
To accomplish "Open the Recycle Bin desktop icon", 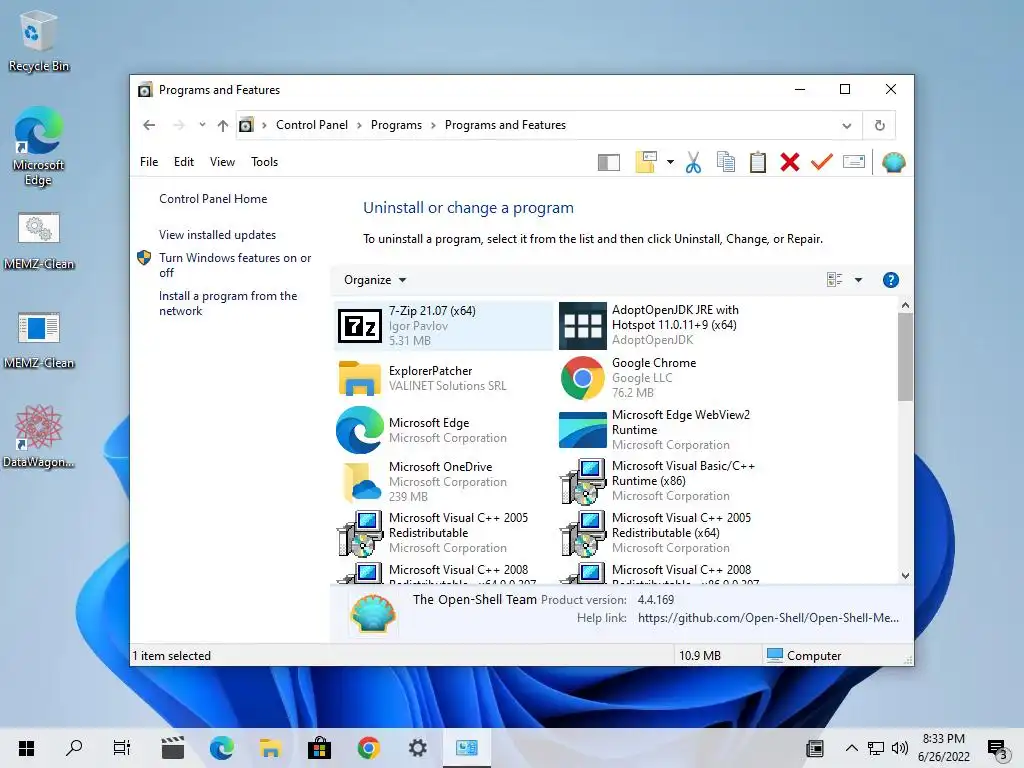I will (39, 41).
